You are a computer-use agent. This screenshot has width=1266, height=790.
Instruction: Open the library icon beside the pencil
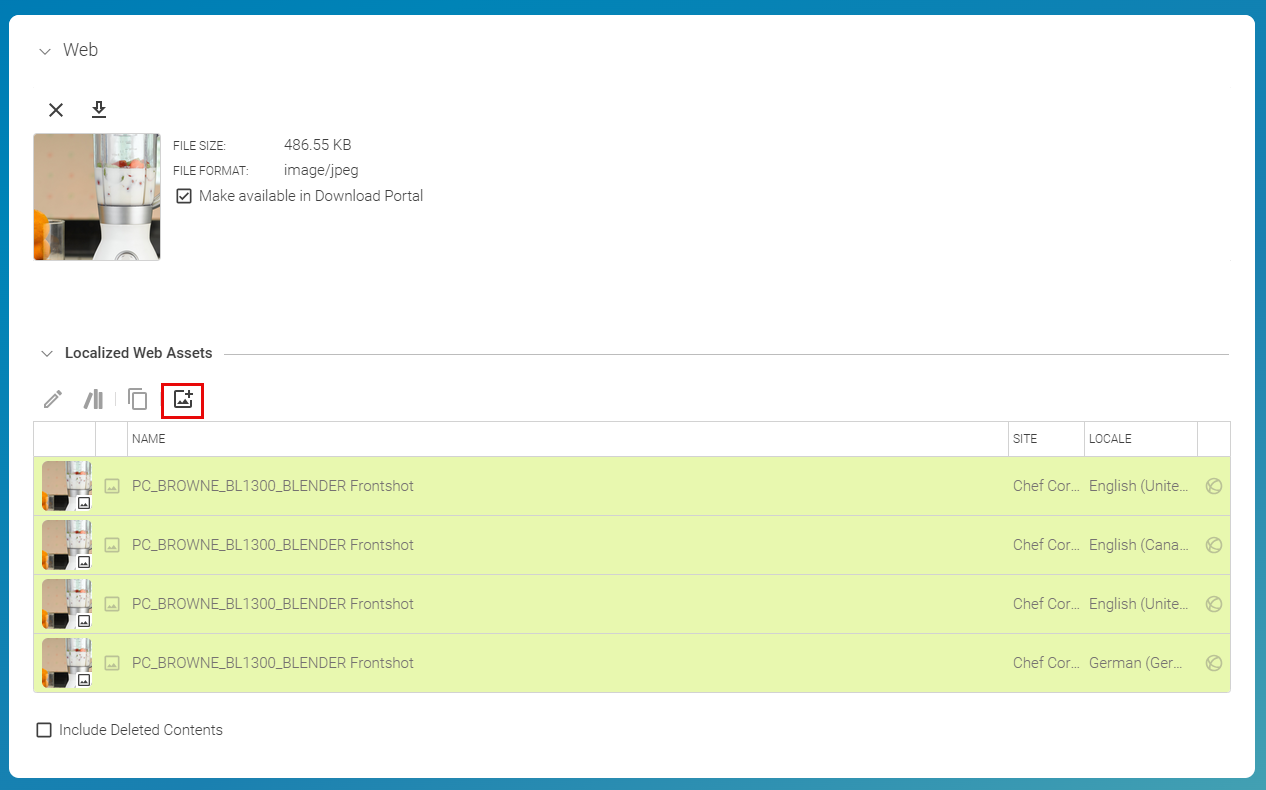94,400
